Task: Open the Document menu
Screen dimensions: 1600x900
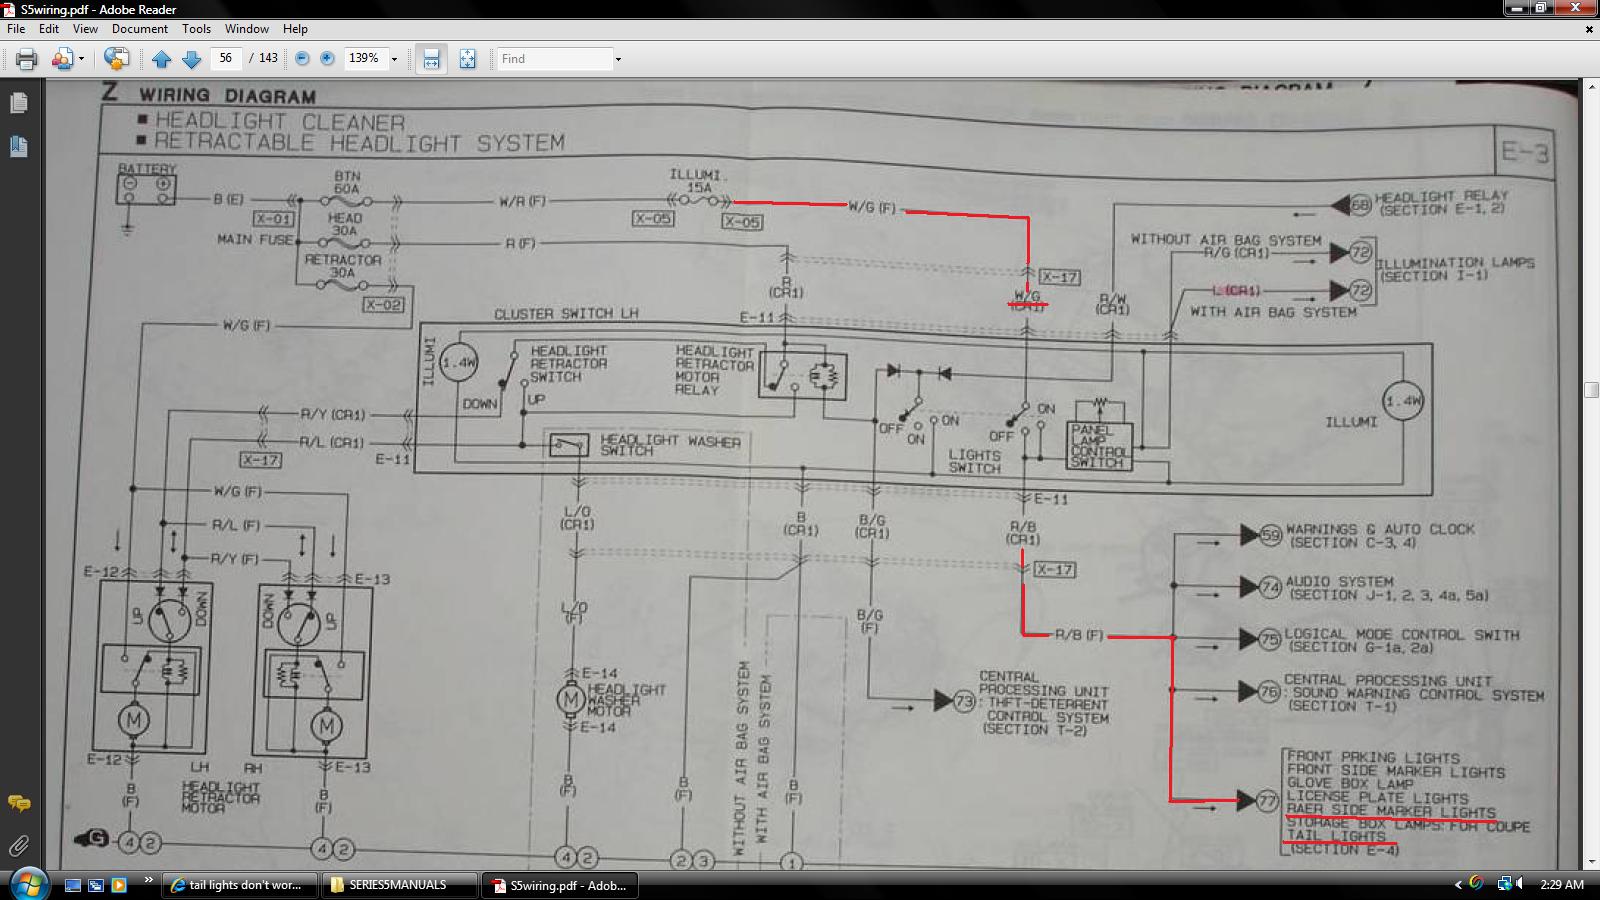Action: (x=140, y=29)
